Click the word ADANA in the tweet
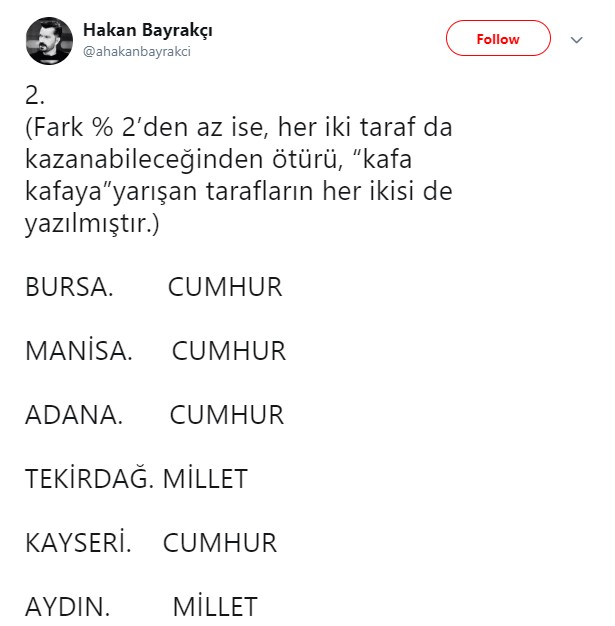 coord(72,415)
